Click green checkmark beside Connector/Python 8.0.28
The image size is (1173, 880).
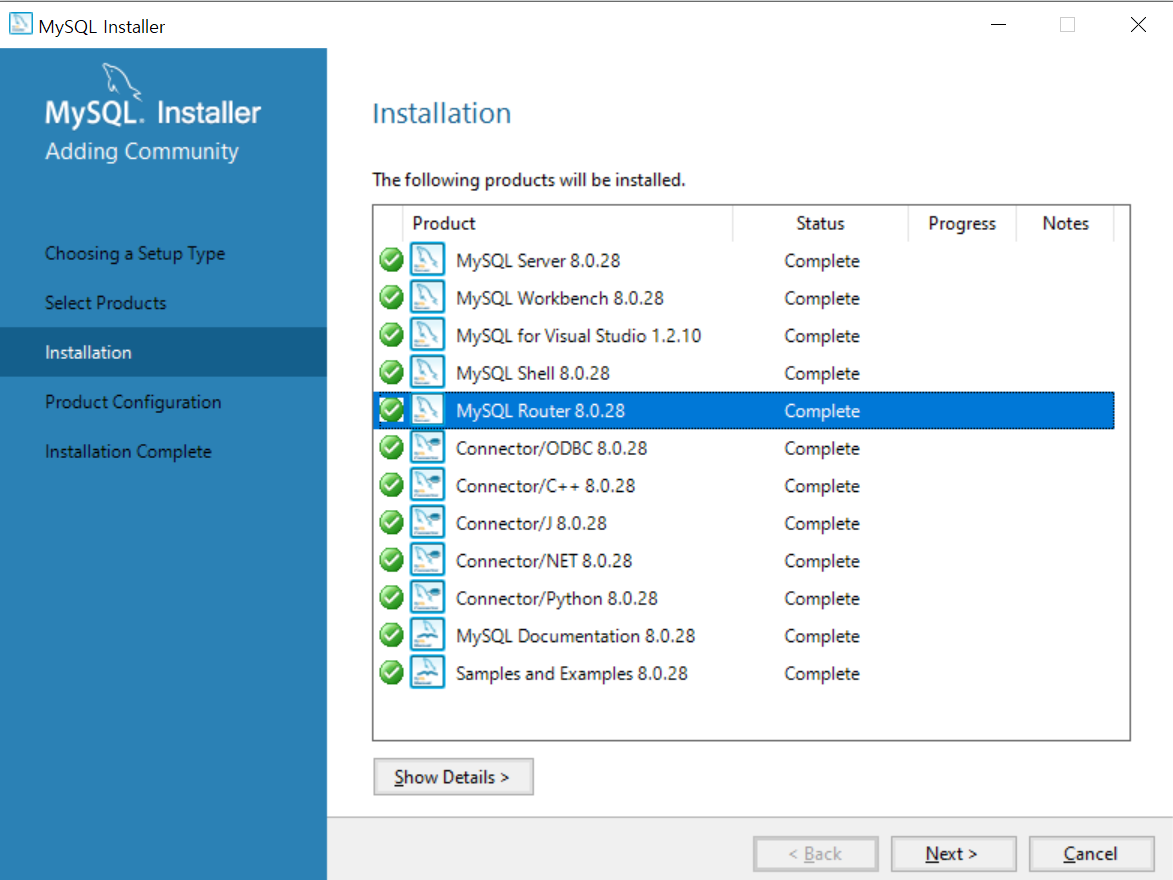tap(391, 597)
